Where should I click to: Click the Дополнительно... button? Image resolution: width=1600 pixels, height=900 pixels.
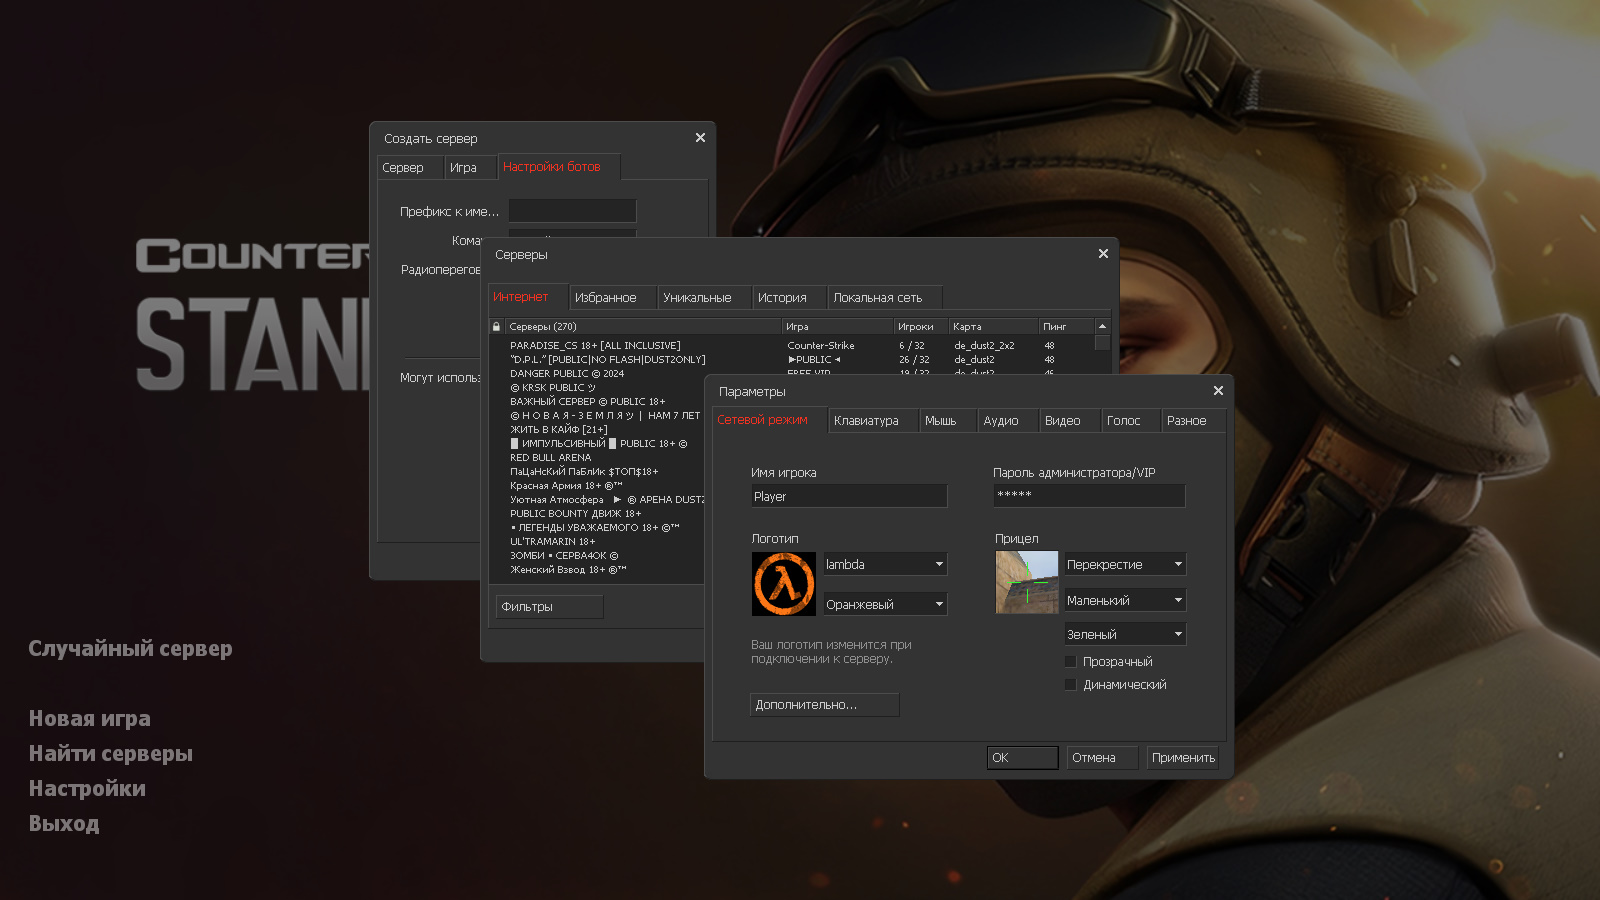[824, 705]
